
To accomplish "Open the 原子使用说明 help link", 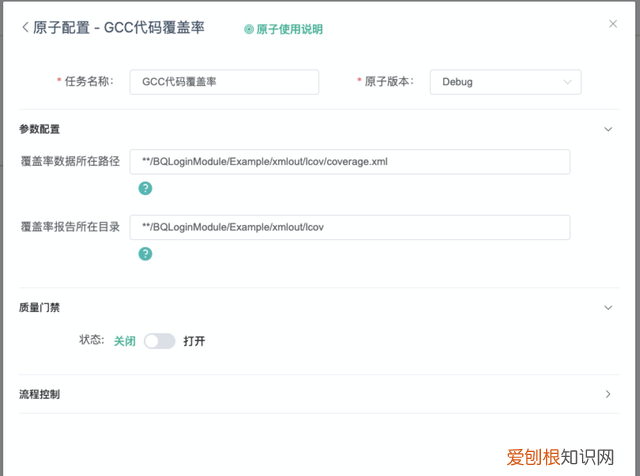I will [289, 29].
